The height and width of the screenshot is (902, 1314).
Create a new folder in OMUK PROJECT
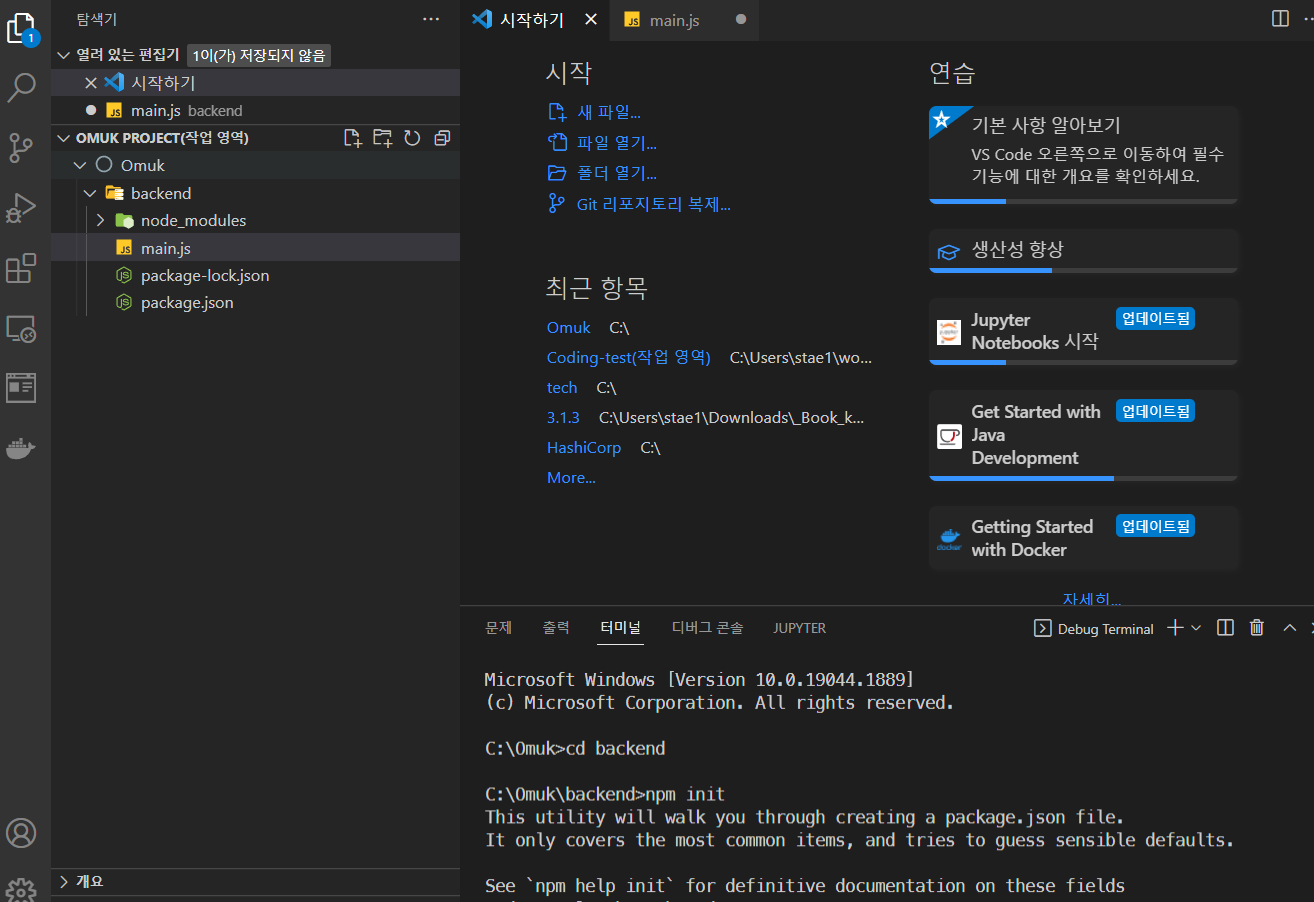382,138
